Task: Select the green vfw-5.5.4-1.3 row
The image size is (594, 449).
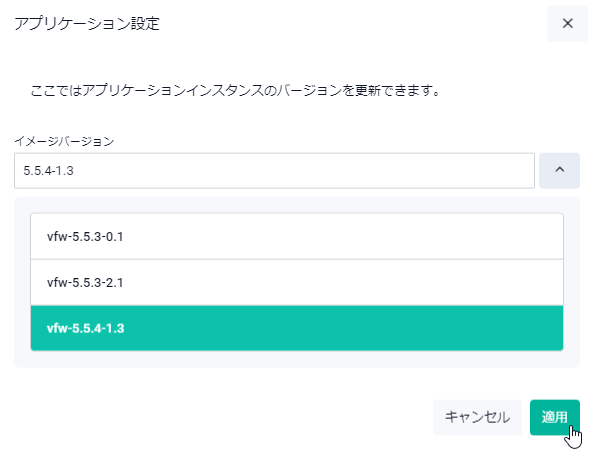Action: point(297,328)
